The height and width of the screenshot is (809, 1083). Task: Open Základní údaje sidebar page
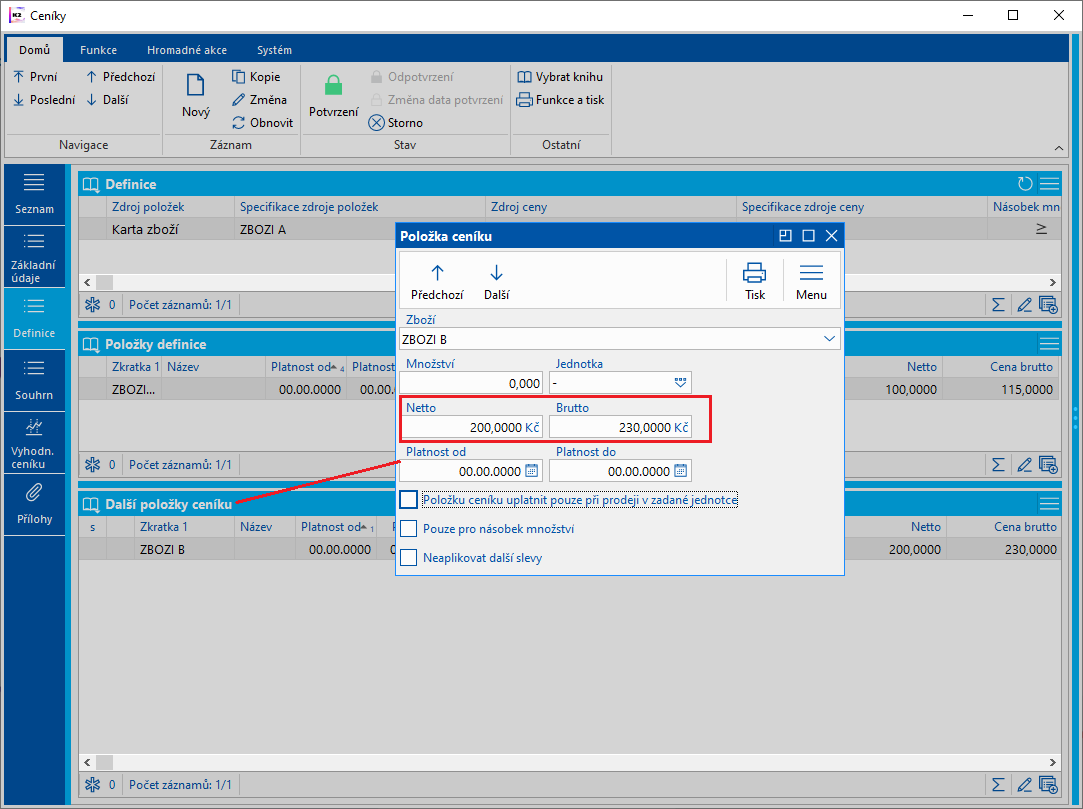point(34,257)
